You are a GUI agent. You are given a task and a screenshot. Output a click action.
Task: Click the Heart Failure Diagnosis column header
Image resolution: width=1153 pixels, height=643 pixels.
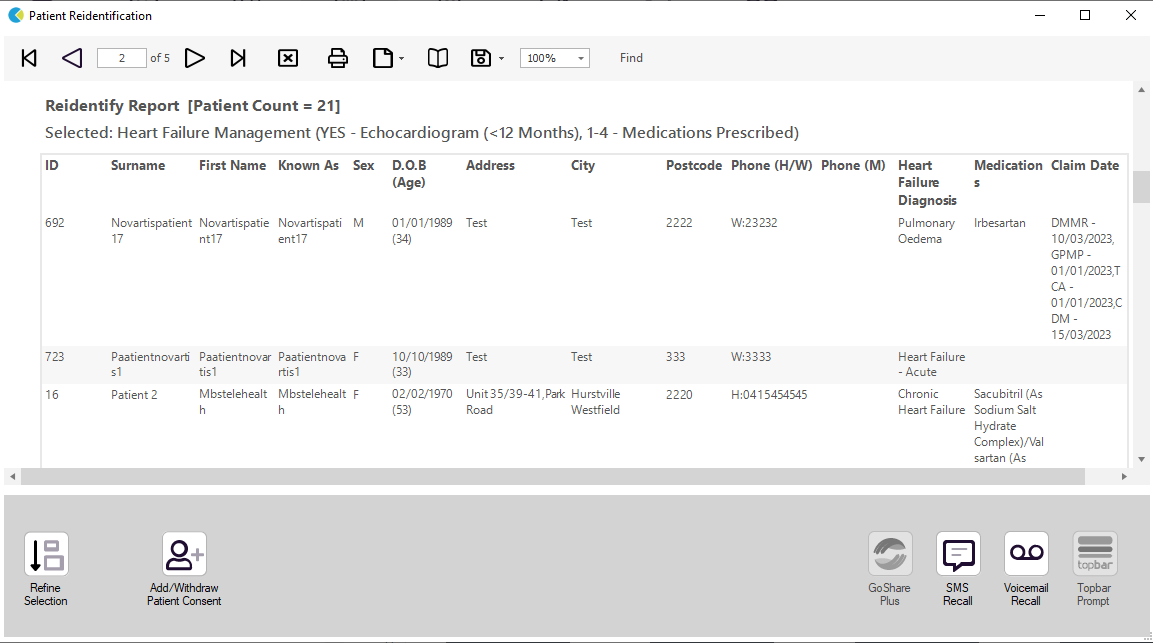[x=927, y=183]
